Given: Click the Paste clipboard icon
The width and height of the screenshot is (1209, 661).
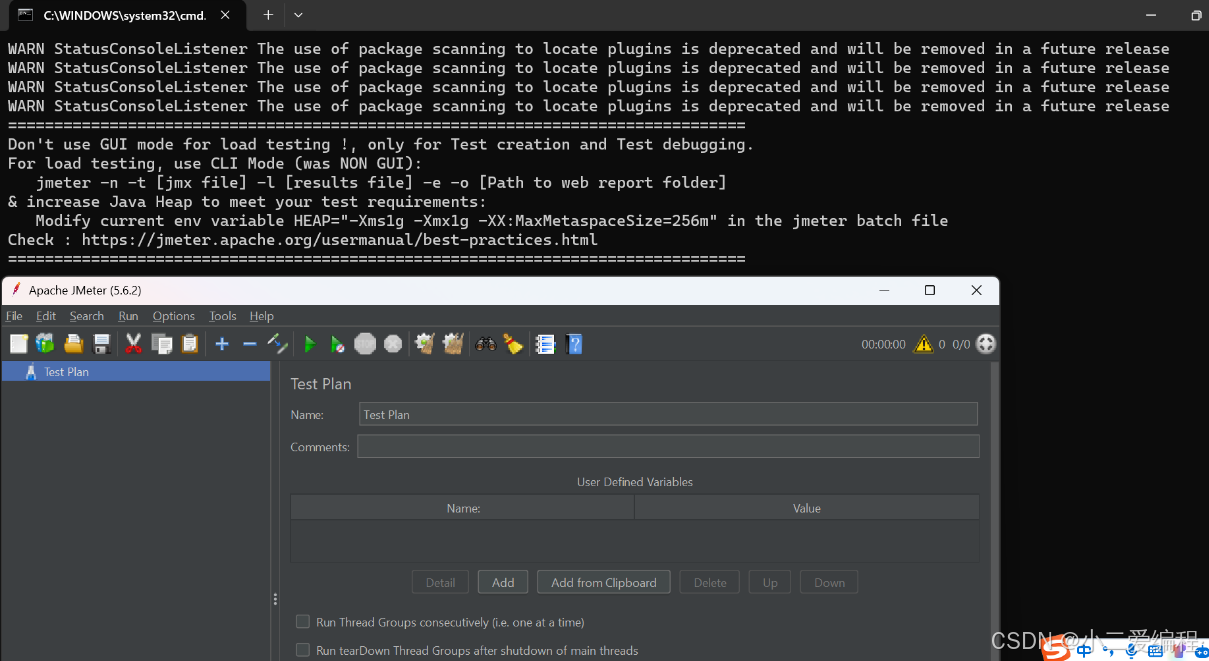Looking at the screenshot, I should click(x=189, y=344).
